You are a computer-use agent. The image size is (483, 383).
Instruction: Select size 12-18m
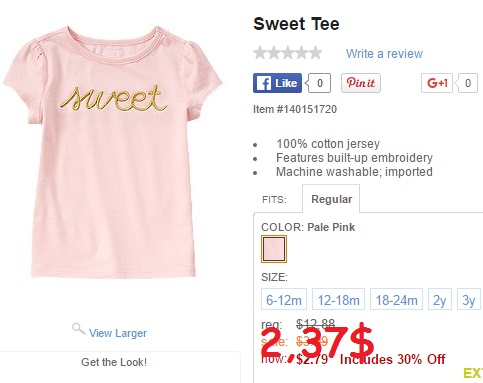pyautogui.click(x=338, y=300)
